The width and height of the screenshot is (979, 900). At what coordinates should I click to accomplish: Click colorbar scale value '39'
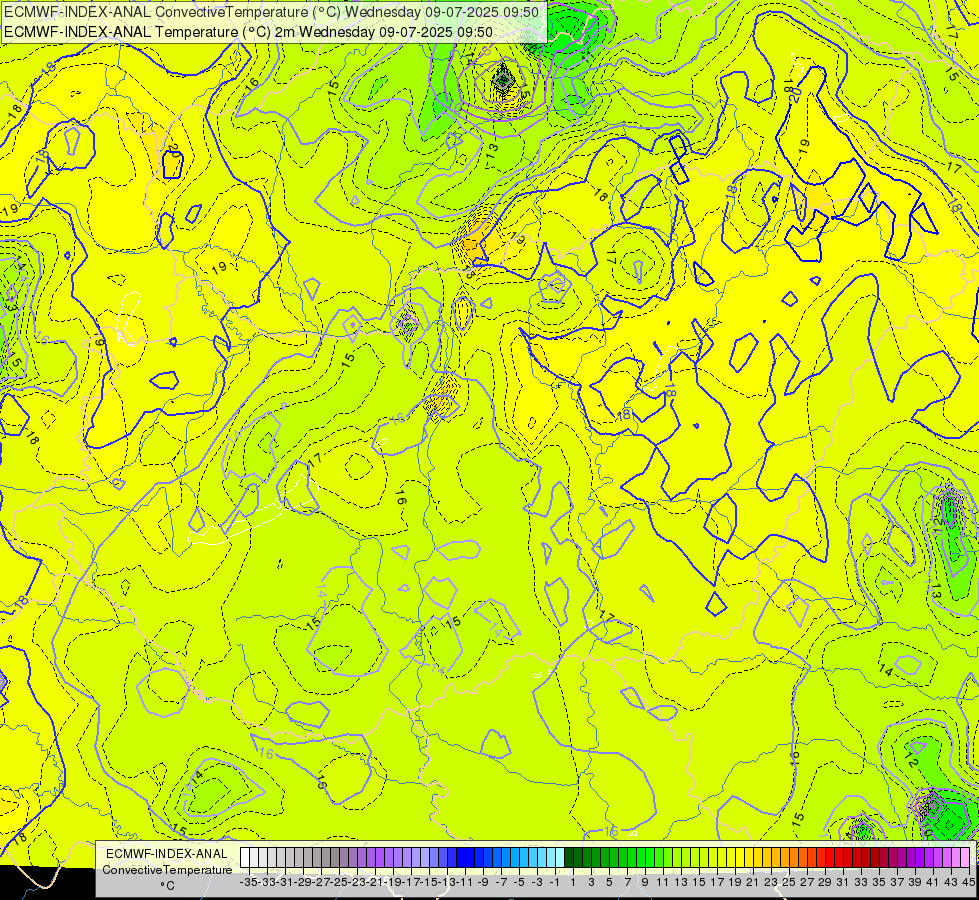(x=915, y=882)
